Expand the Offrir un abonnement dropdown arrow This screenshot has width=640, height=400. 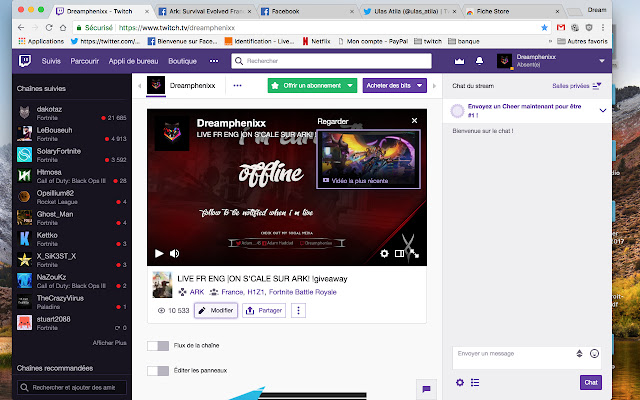point(350,85)
